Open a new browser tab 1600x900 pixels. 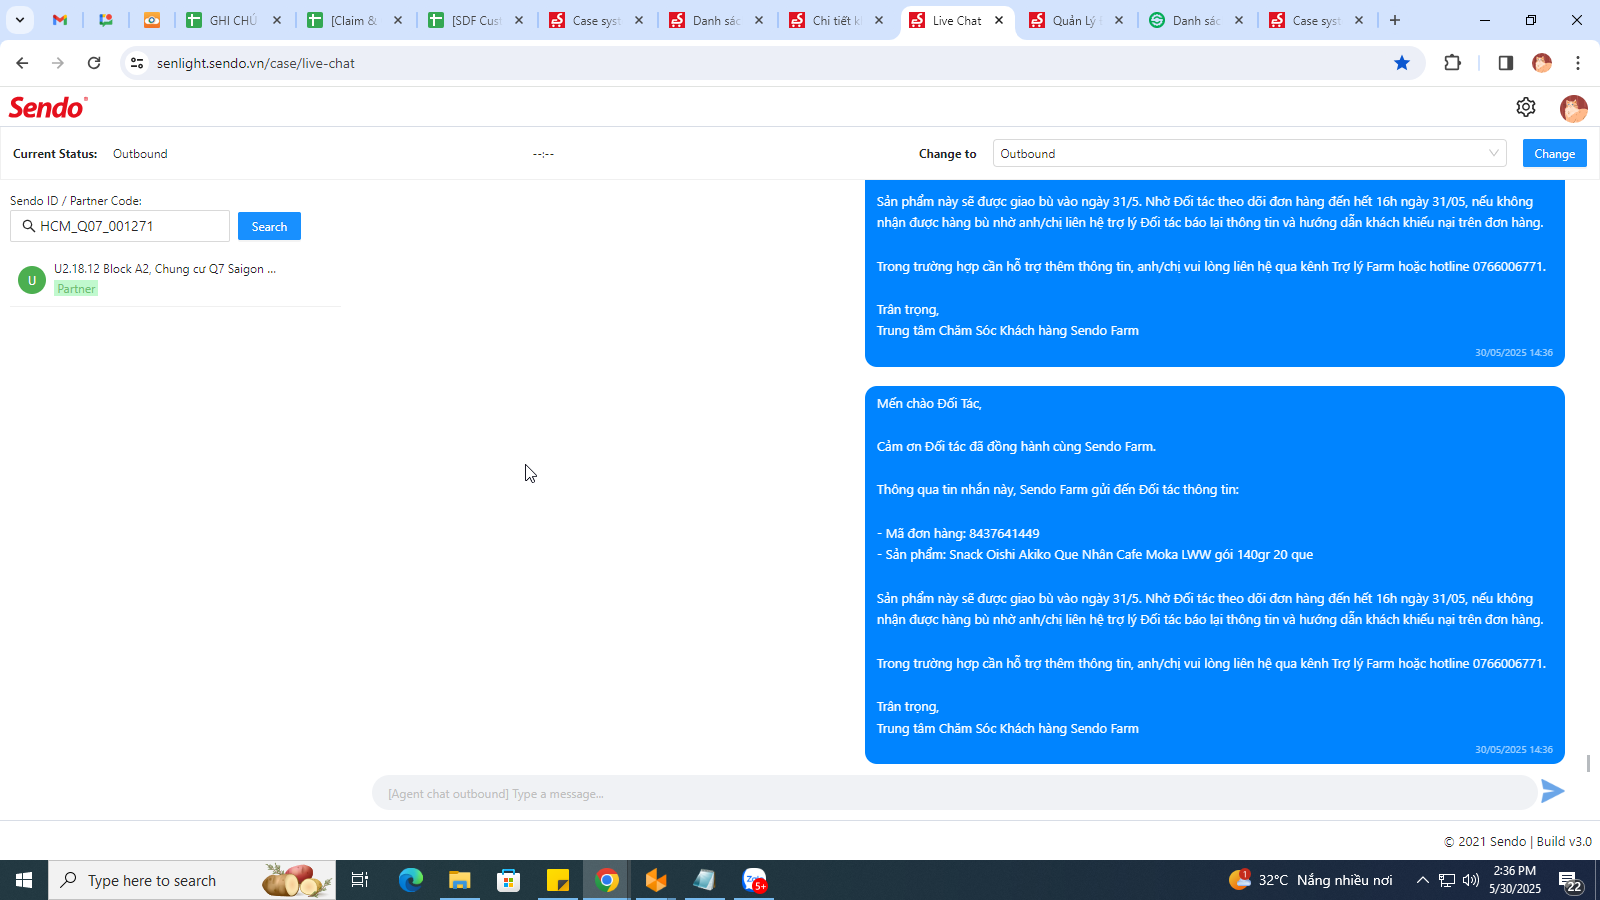[1395, 20]
